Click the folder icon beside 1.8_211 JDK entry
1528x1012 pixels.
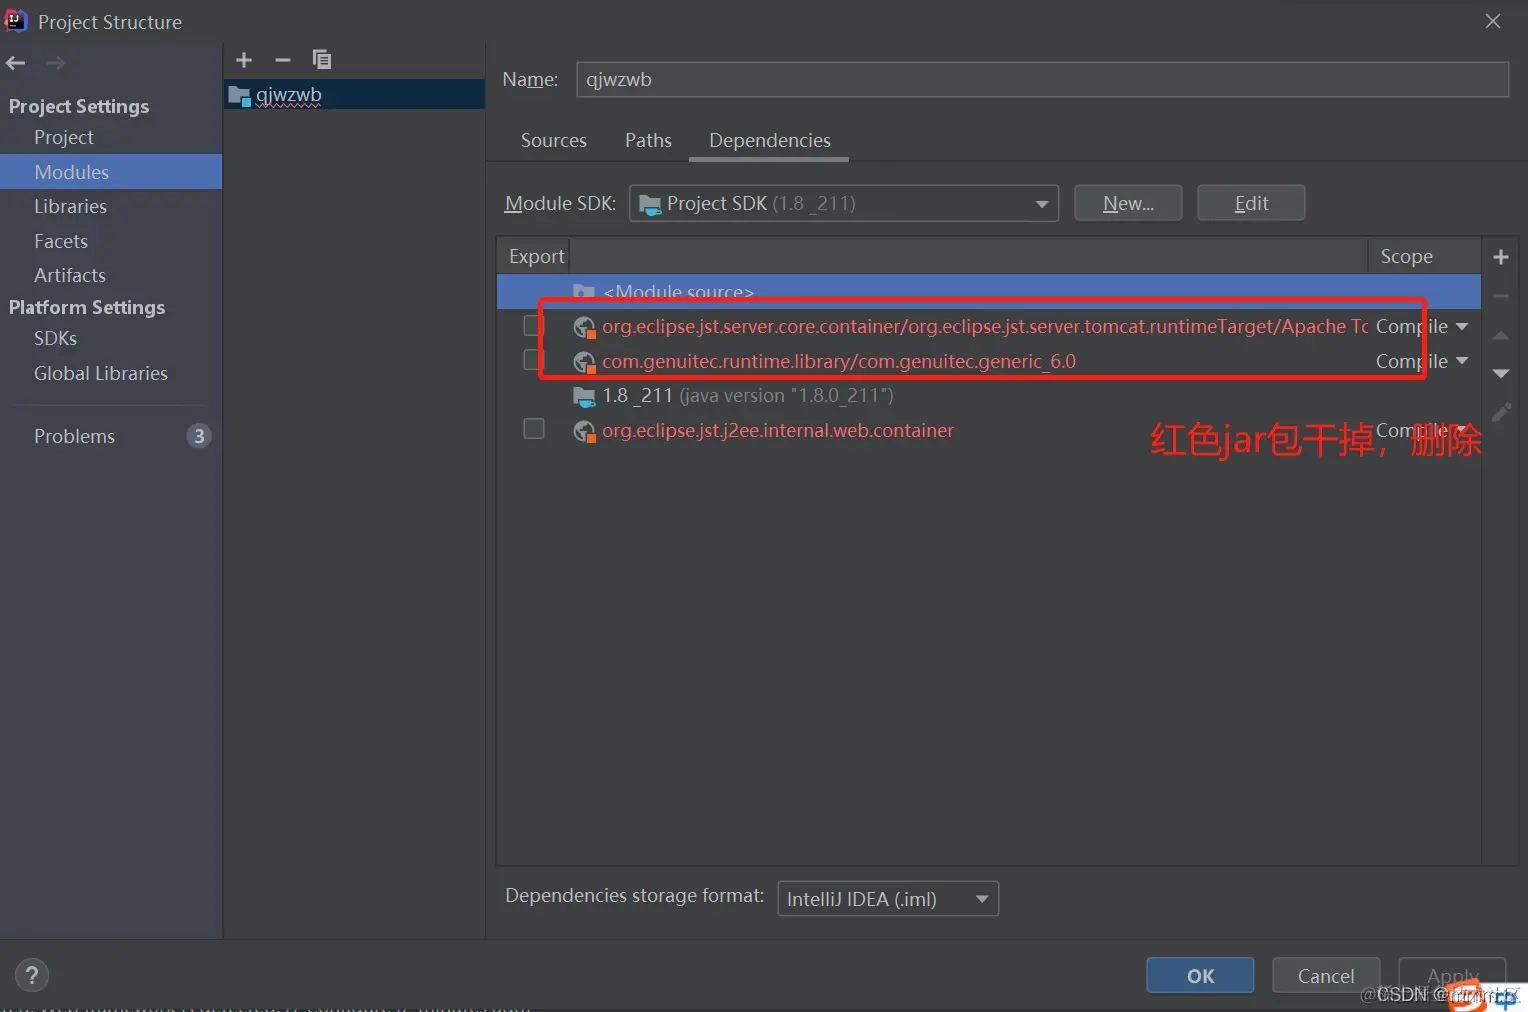[584, 397]
